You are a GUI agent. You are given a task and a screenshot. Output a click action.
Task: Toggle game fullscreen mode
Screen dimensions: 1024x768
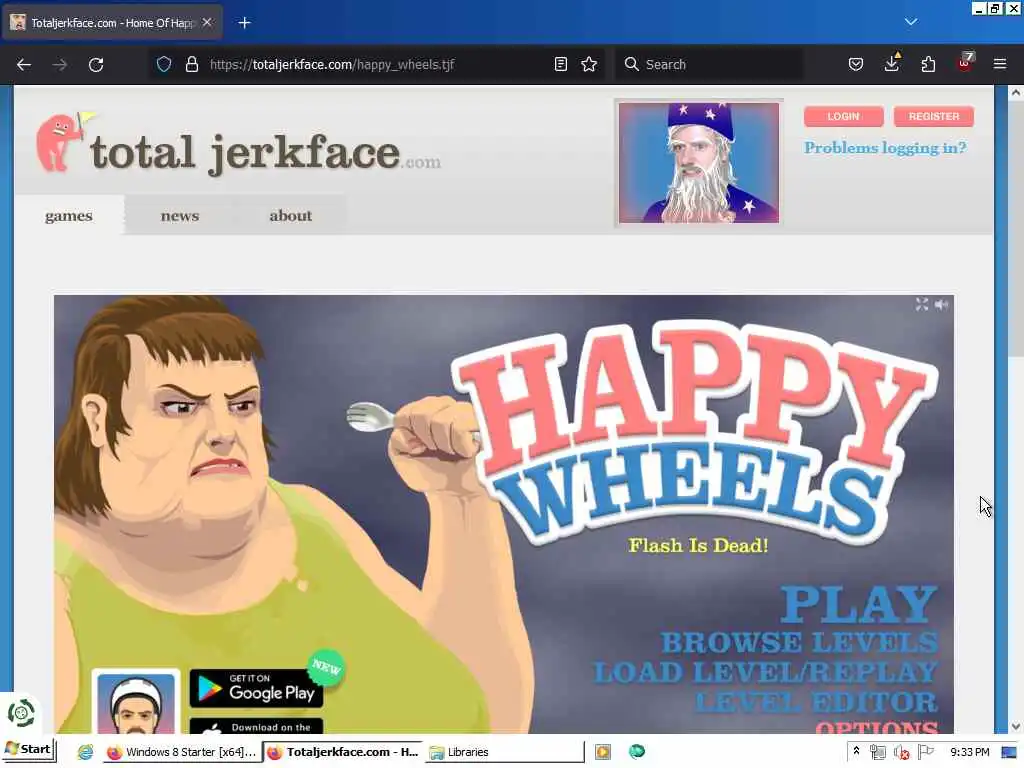coord(921,304)
